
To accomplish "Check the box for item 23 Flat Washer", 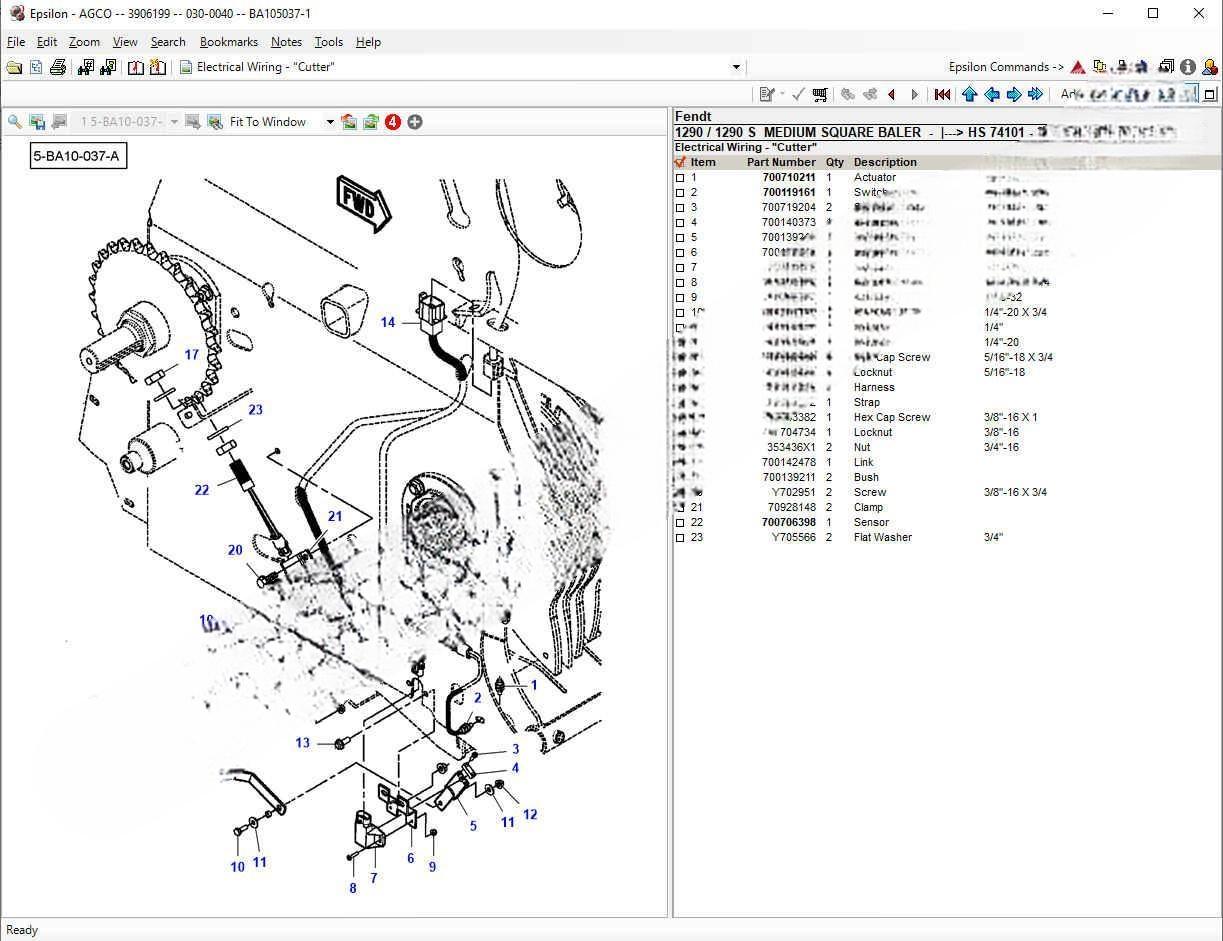I will pos(681,538).
